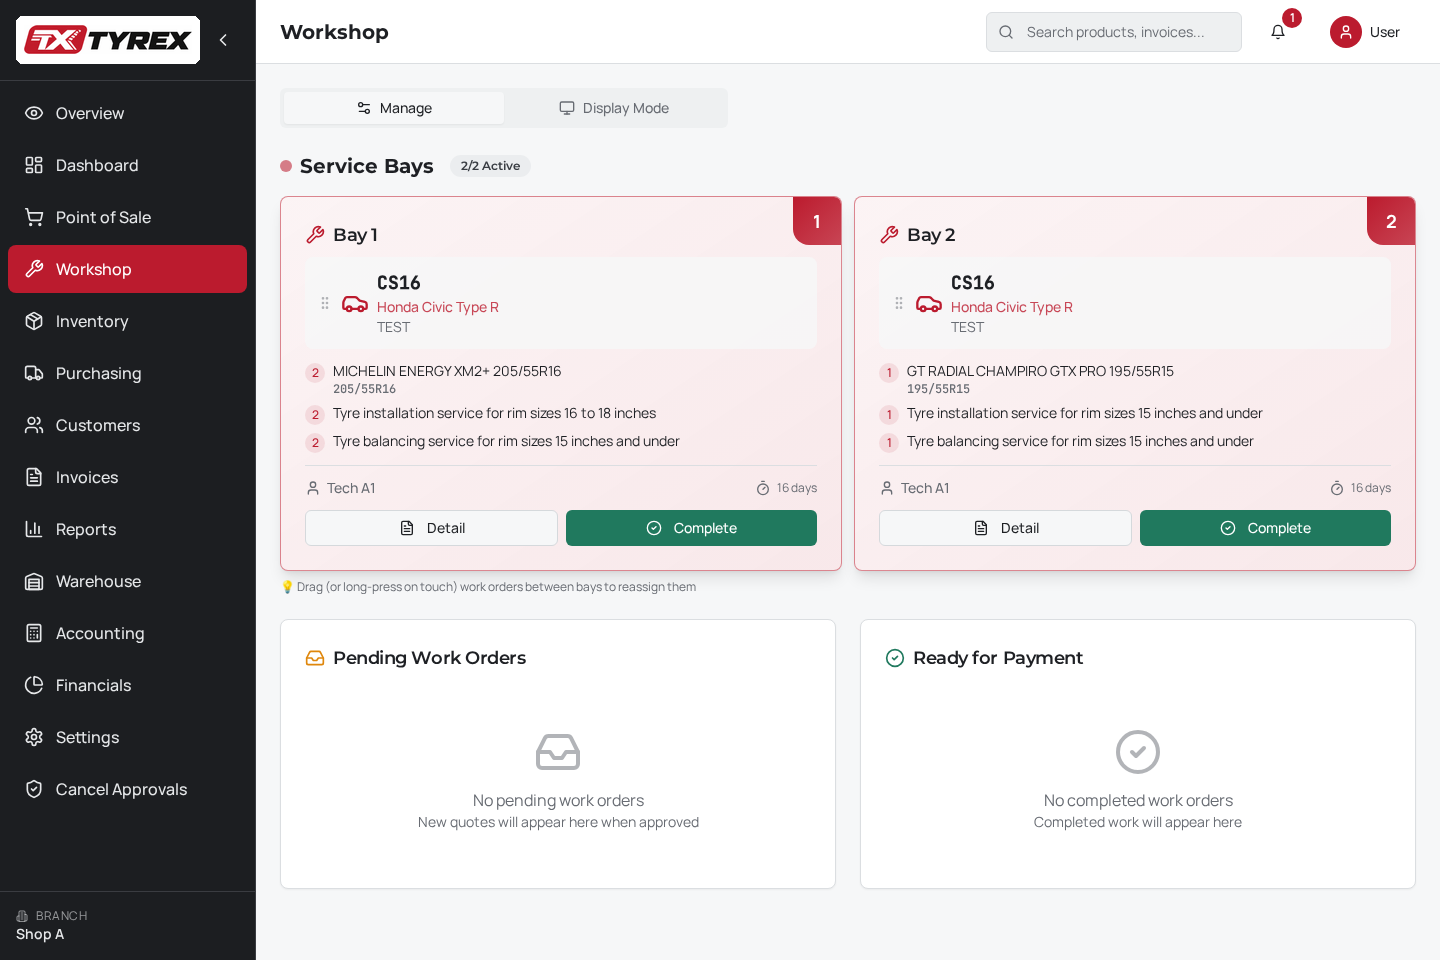Image resolution: width=1440 pixels, height=960 pixels.
Task: Navigate to Purchasing
Action: point(127,373)
